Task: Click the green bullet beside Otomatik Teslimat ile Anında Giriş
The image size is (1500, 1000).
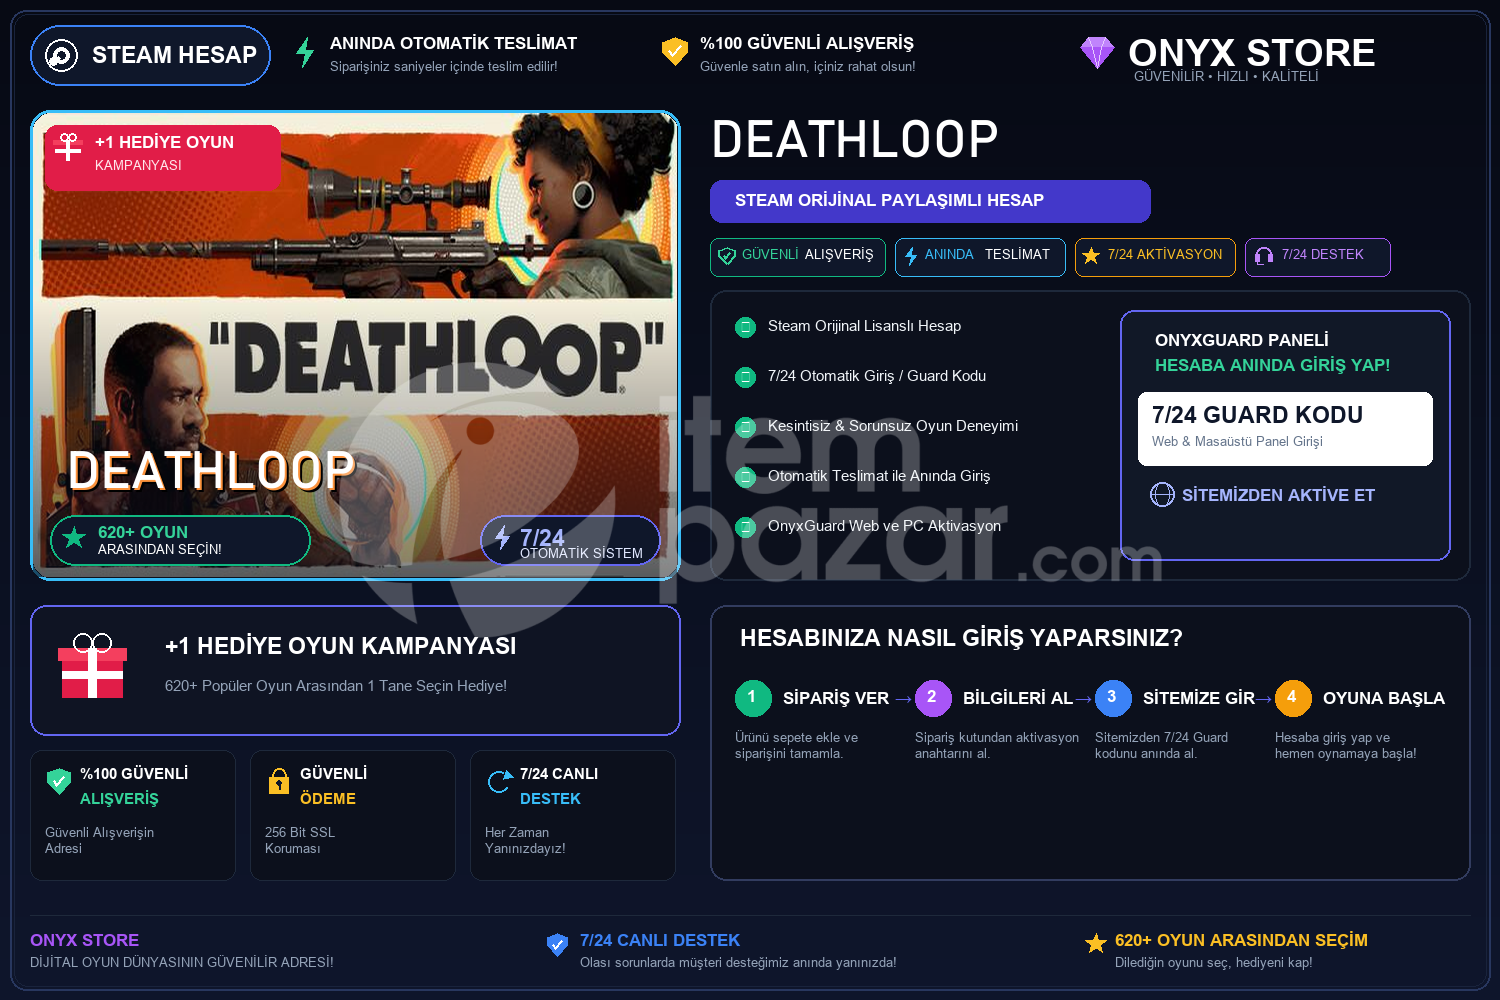Action: pos(745,477)
